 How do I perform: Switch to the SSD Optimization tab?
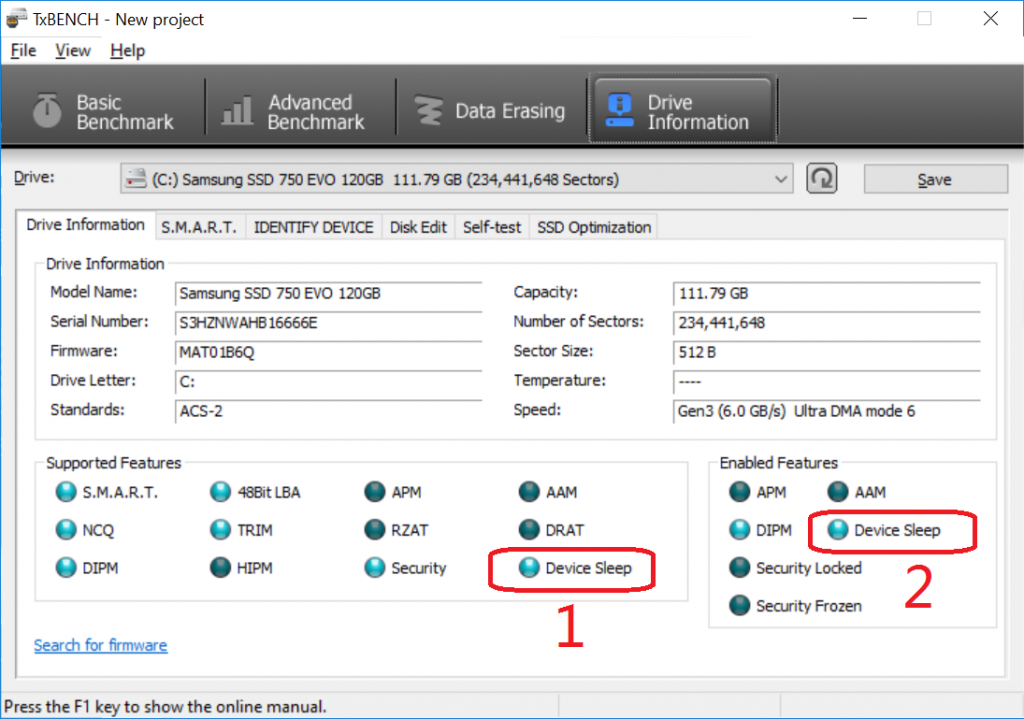pyautogui.click(x=594, y=227)
